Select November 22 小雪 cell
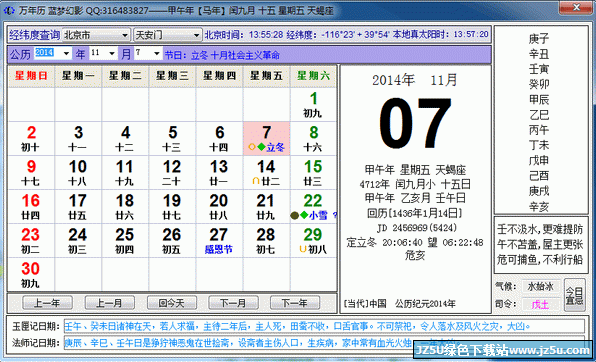 pos(313,207)
